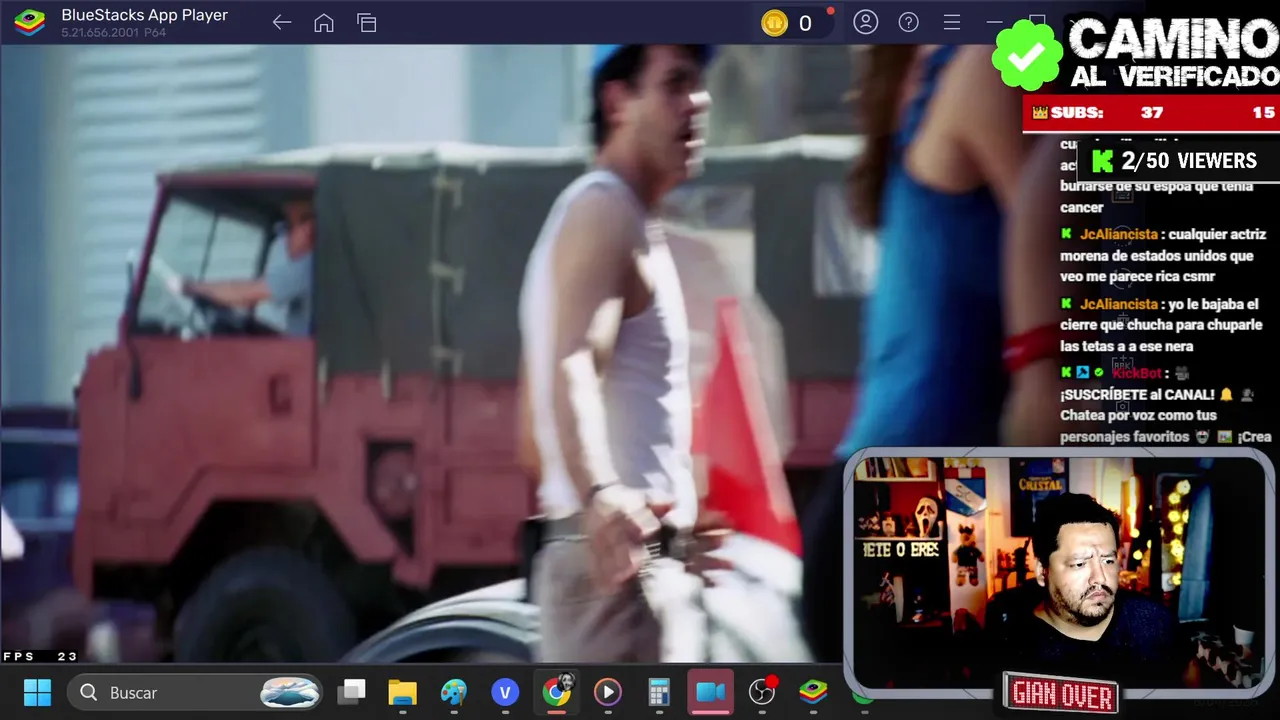This screenshot has height=720, width=1280.
Task: Open the blue V app in taskbar
Action: (x=505, y=692)
